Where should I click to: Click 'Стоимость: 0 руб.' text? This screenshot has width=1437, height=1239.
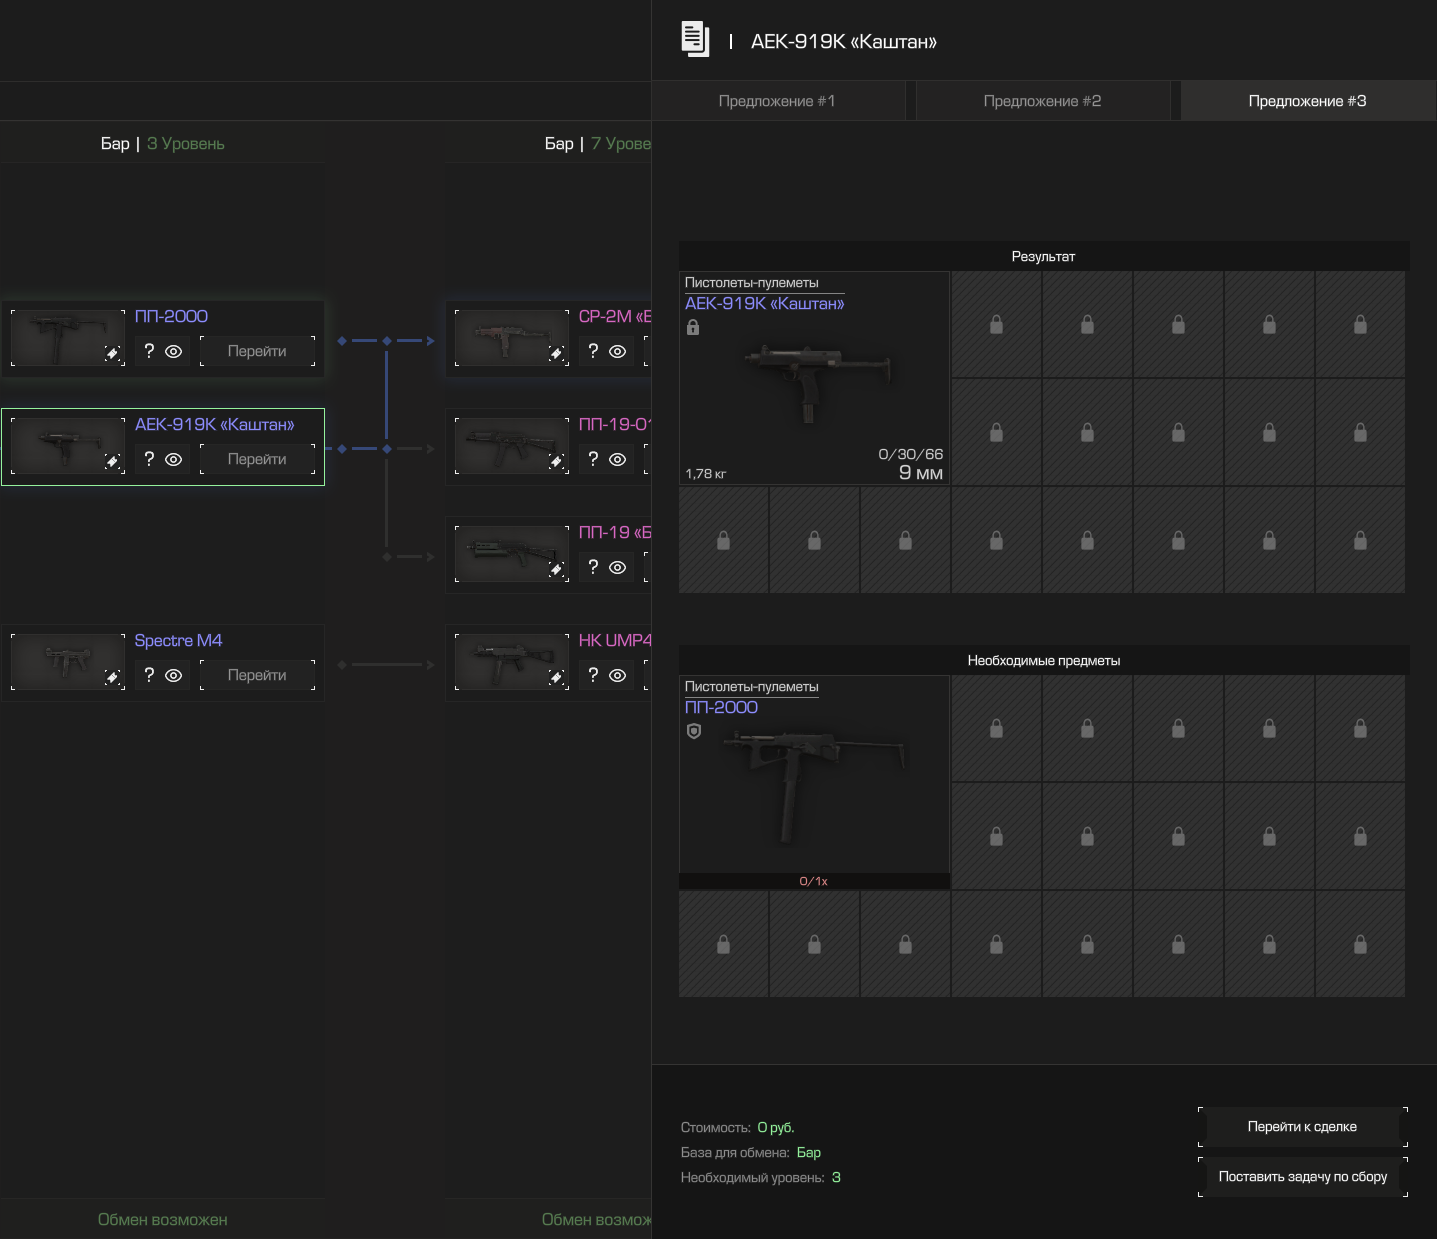(738, 1128)
